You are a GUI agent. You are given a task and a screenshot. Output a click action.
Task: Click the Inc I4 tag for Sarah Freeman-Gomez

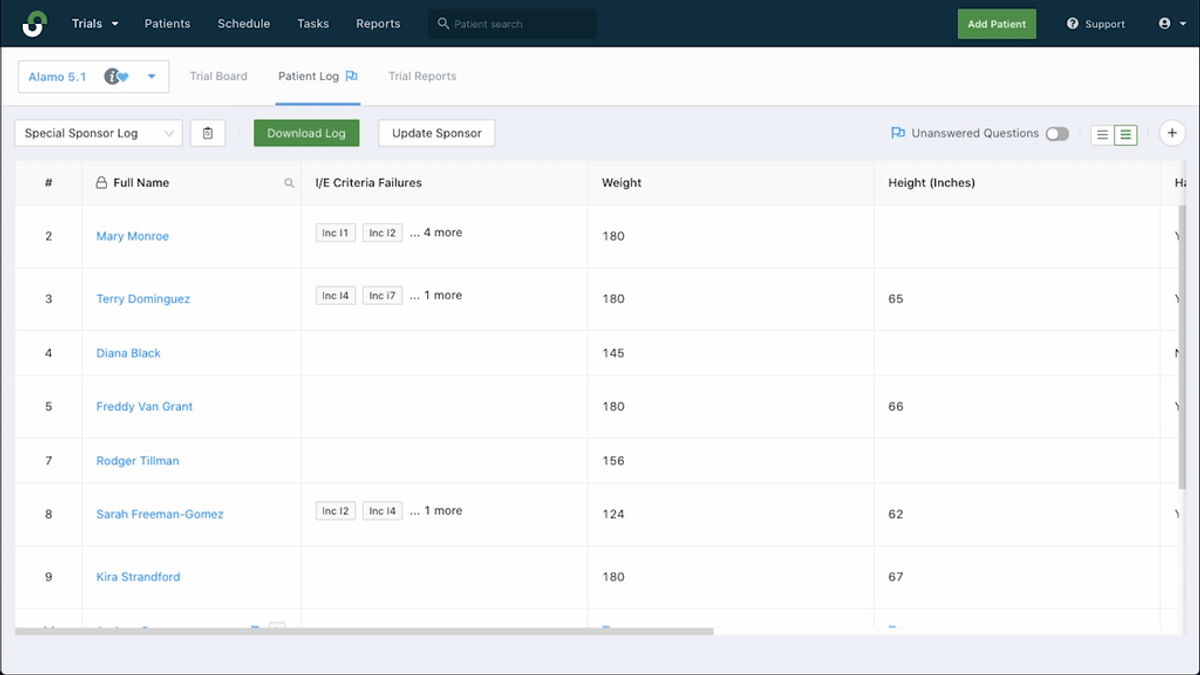382,511
